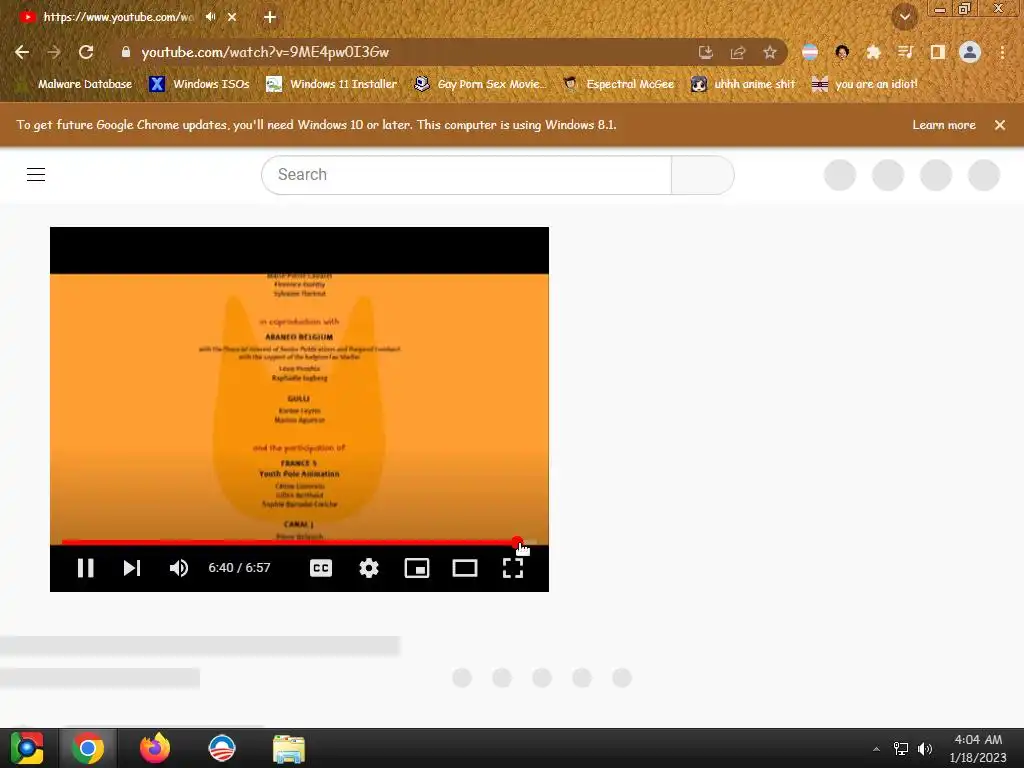The image size is (1024, 768).
Task: Switch to theater mode view
Action: click(465, 568)
